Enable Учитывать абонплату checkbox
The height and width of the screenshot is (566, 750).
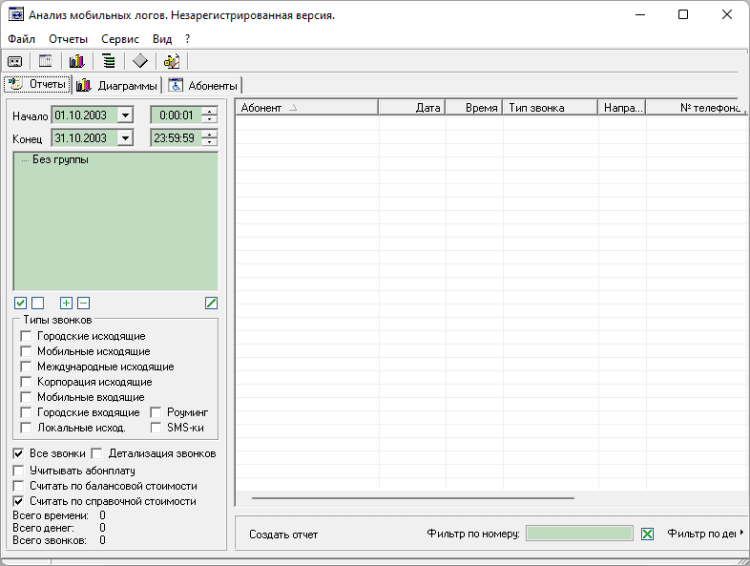coord(19,470)
